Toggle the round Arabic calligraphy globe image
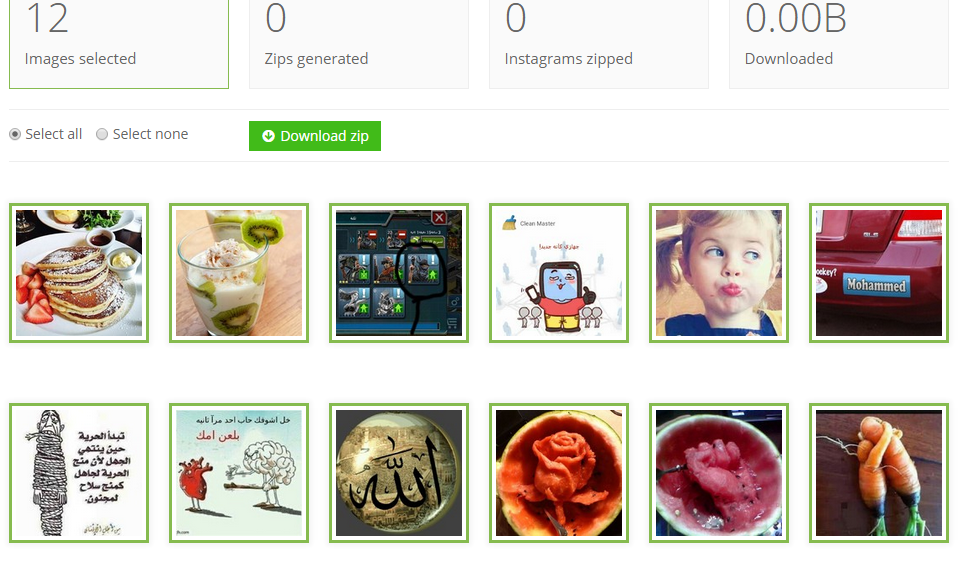 tap(399, 473)
